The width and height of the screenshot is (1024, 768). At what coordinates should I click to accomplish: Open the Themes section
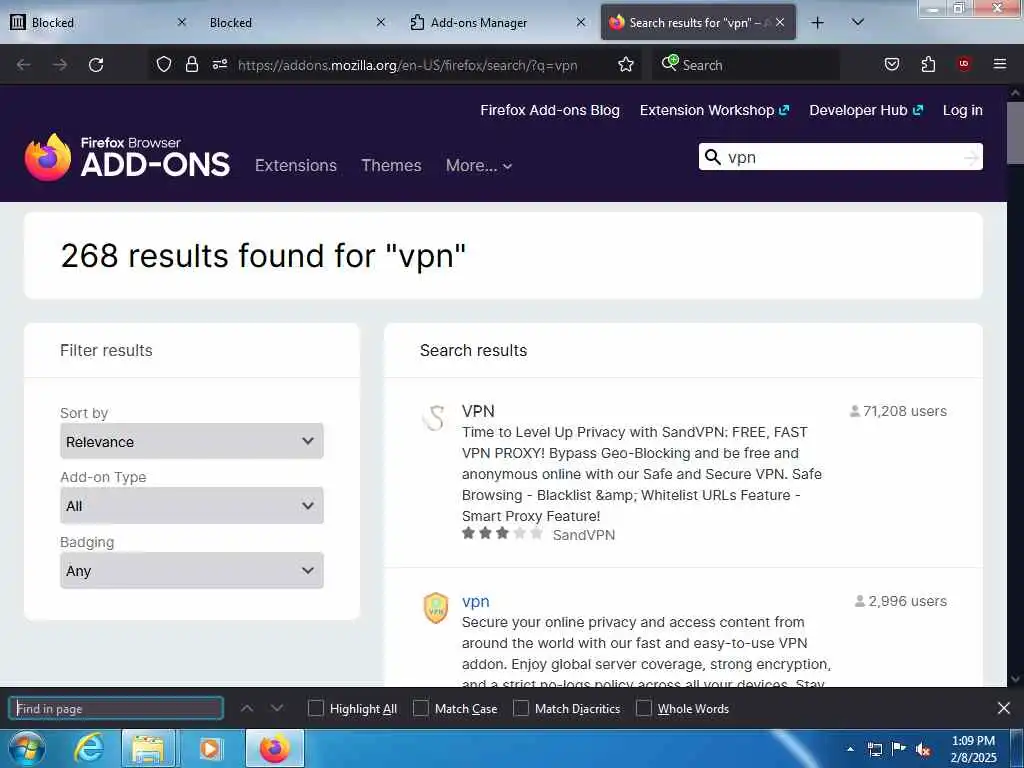391,165
